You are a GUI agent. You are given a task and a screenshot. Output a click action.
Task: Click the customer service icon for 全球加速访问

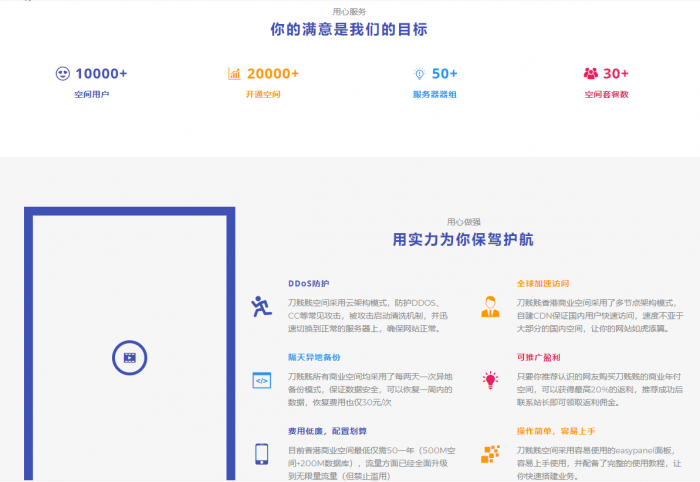[x=490, y=306]
